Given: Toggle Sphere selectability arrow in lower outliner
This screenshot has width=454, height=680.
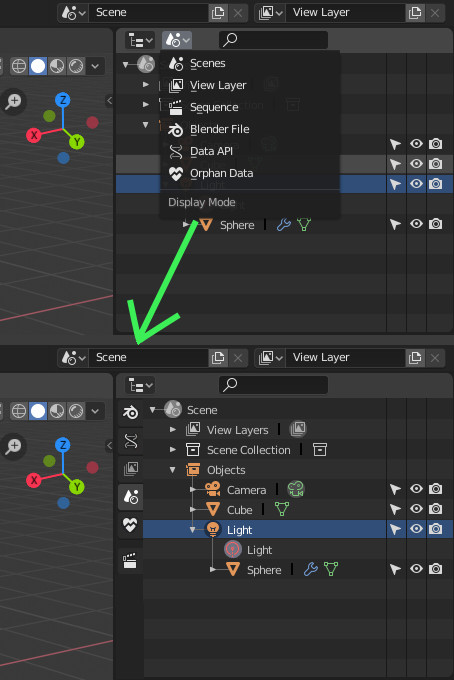Looking at the screenshot, I should tap(395, 569).
